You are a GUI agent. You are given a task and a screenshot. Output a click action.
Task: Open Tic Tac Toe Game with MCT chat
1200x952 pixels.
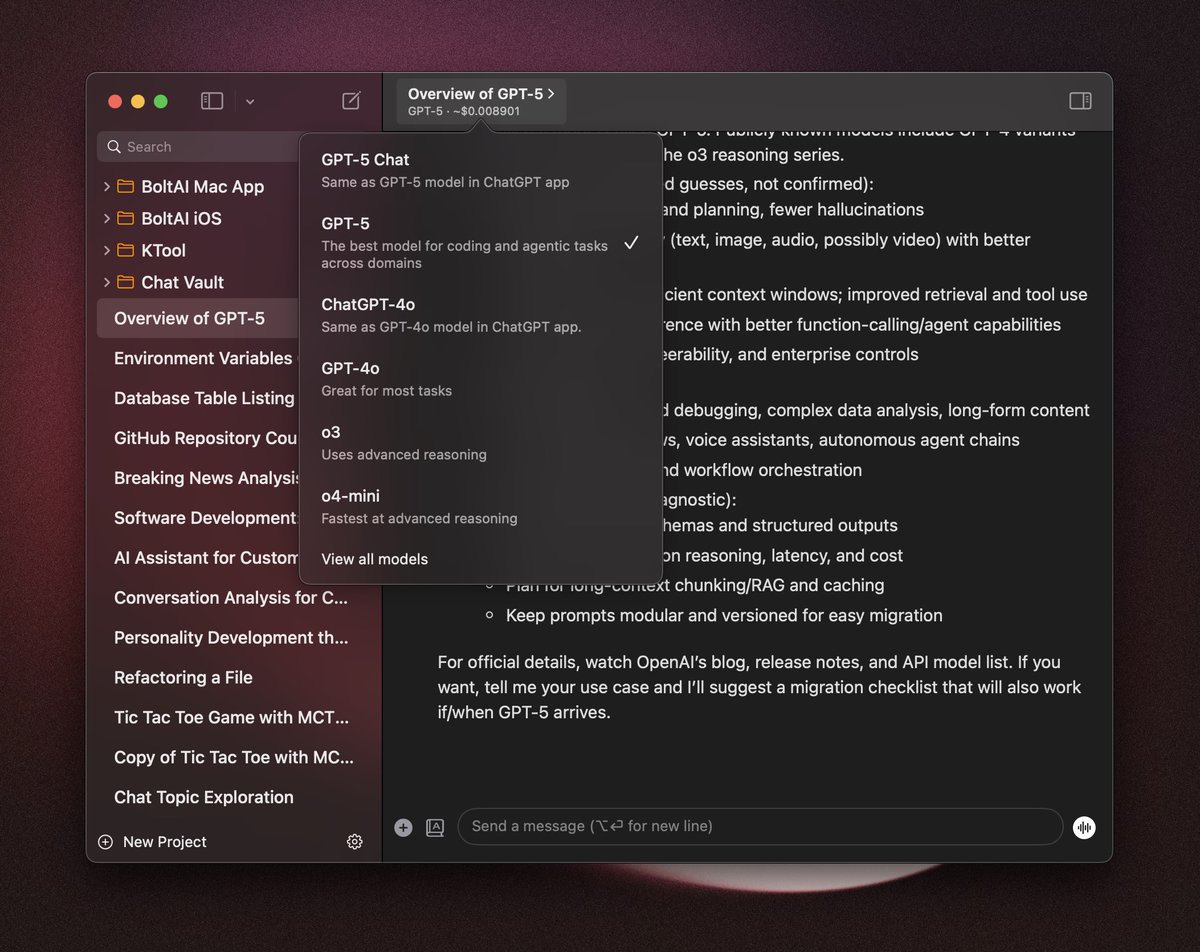pos(232,718)
